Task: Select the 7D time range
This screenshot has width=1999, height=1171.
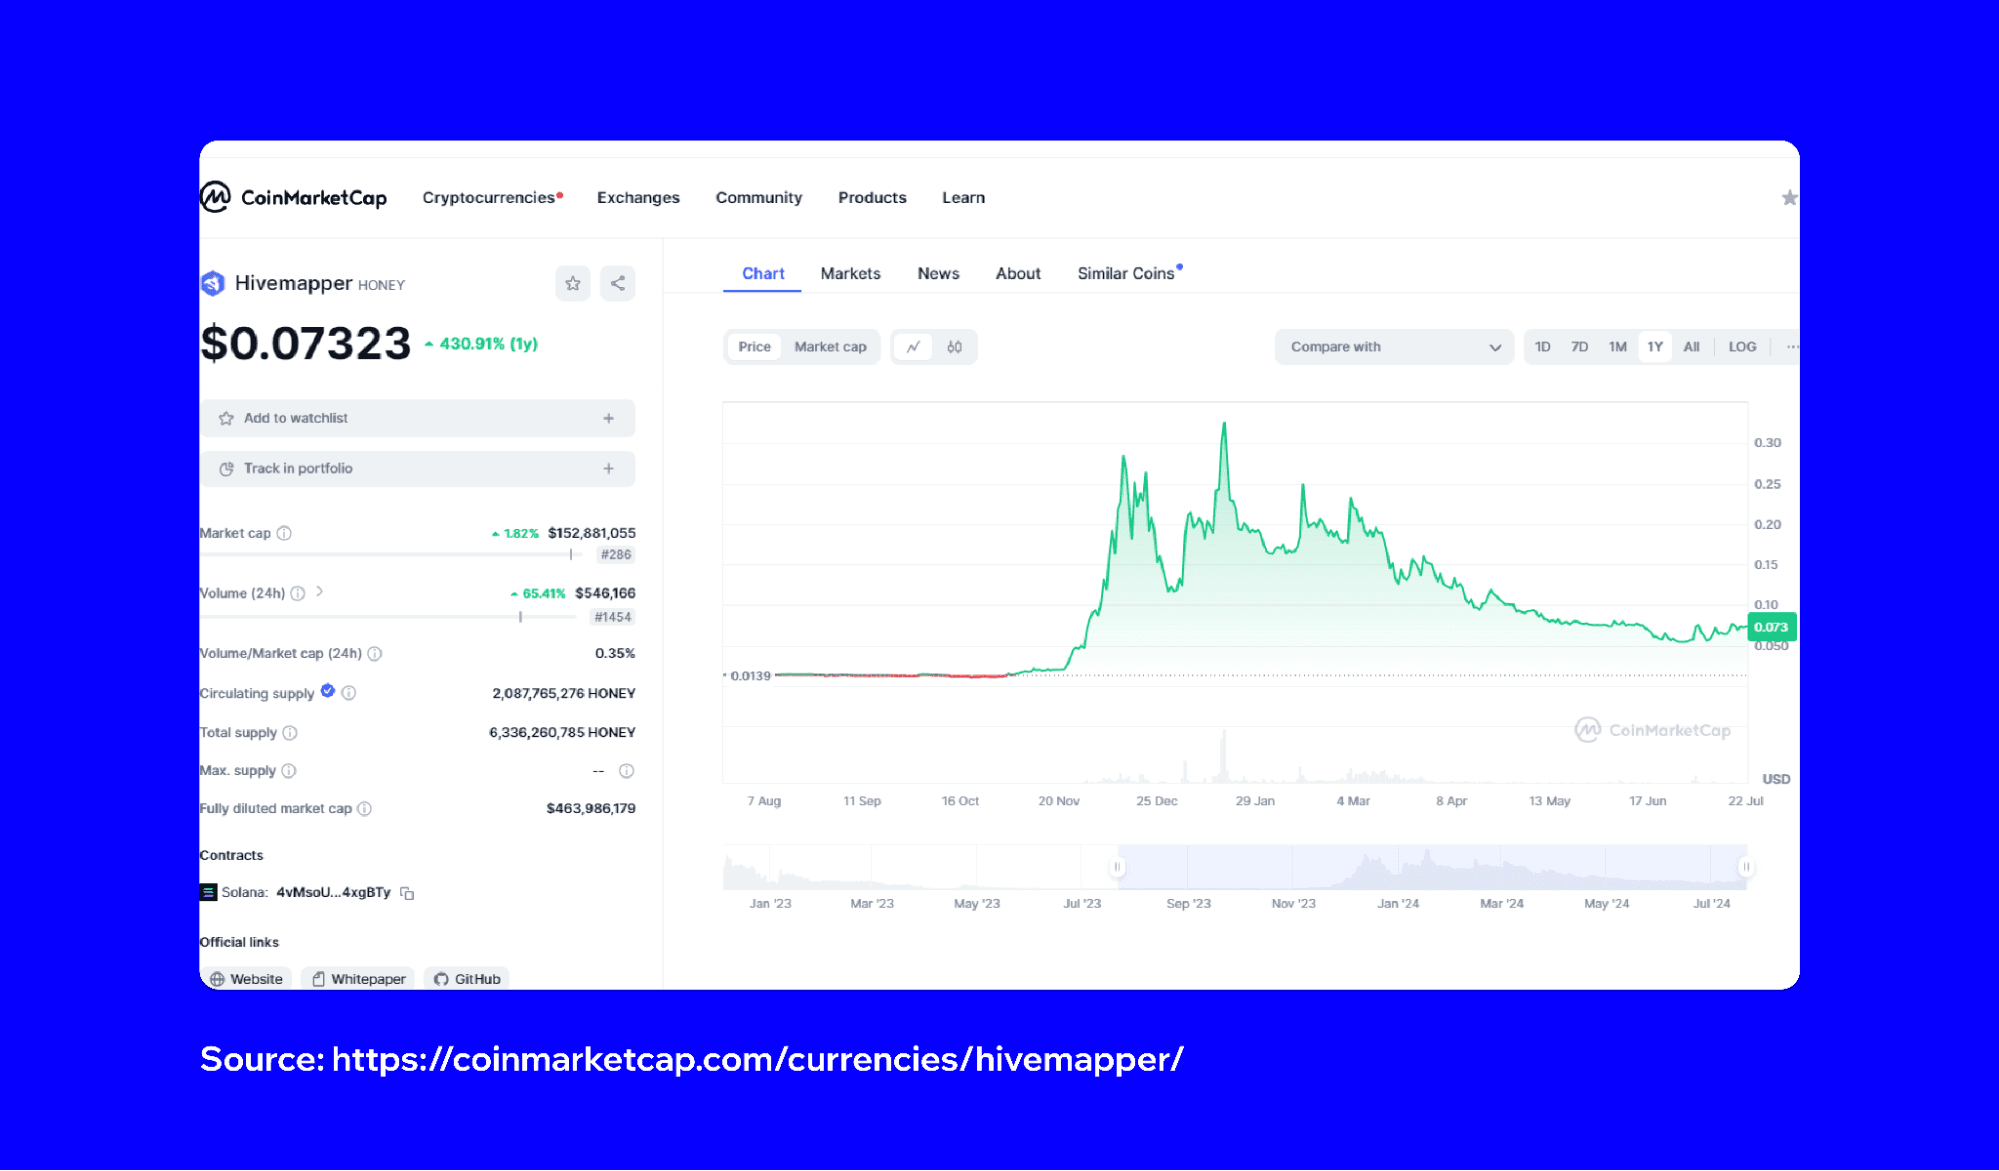Action: 1580,347
